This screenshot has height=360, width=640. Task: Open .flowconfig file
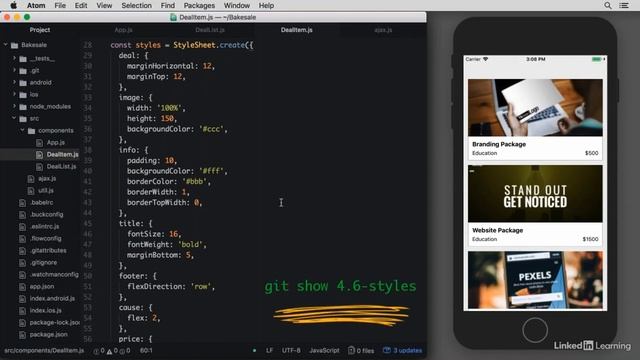pyautogui.click(x=45, y=238)
